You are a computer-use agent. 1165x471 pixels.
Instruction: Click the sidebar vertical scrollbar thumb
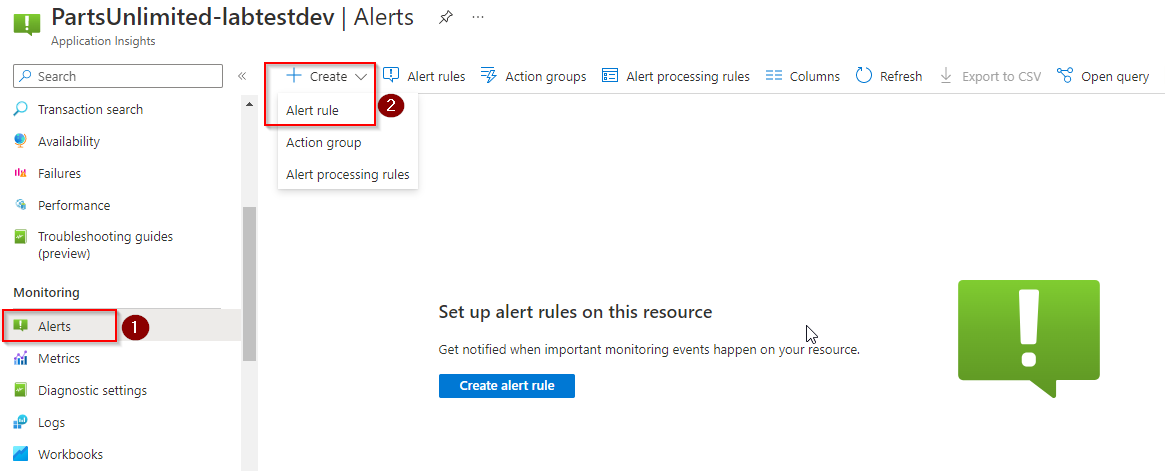tap(249, 284)
